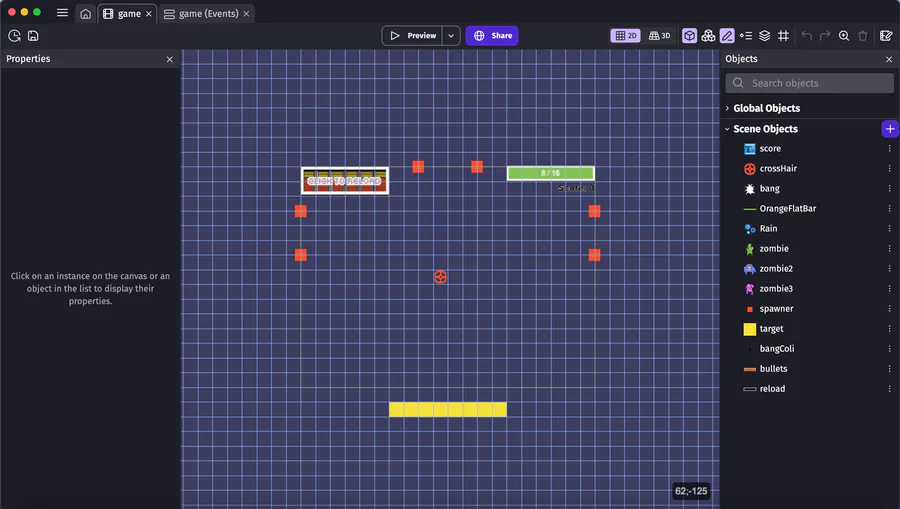
Task: Open the layers panel icon
Action: click(x=765, y=36)
